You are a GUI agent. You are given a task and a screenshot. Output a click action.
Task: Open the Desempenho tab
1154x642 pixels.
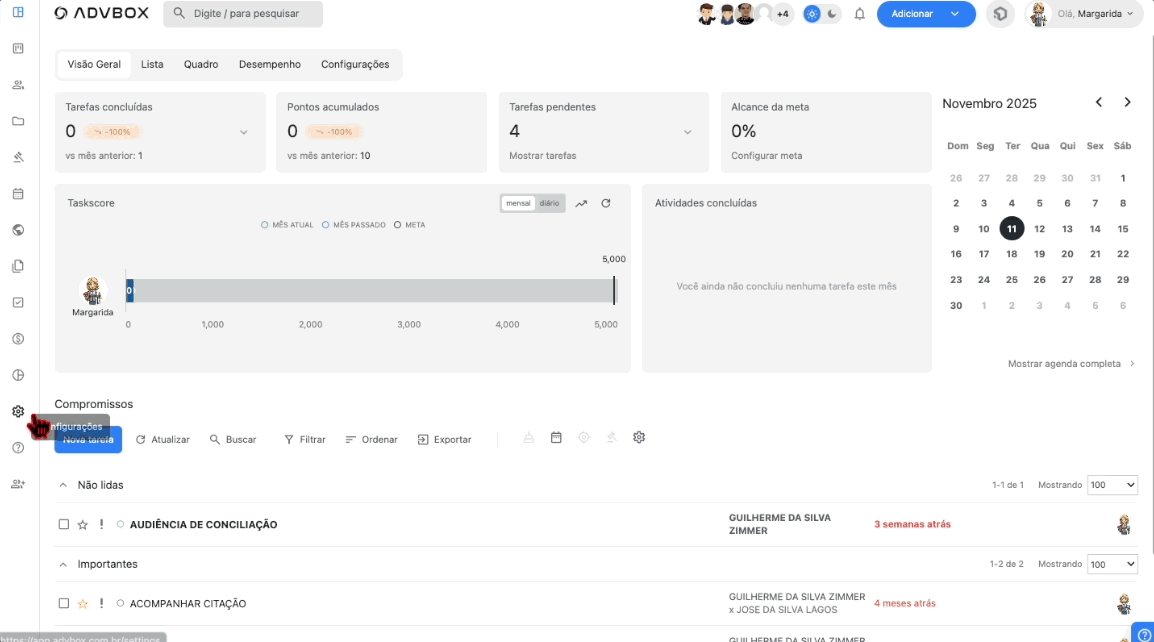269,64
